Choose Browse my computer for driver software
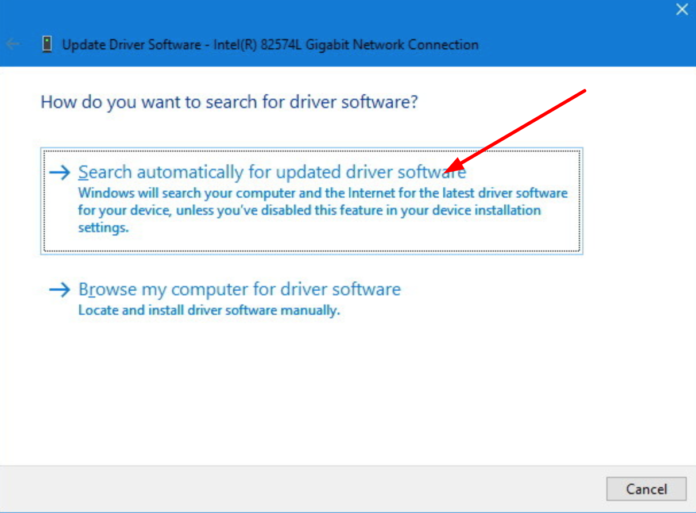Image resolution: width=696 pixels, height=513 pixels. [239, 289]
